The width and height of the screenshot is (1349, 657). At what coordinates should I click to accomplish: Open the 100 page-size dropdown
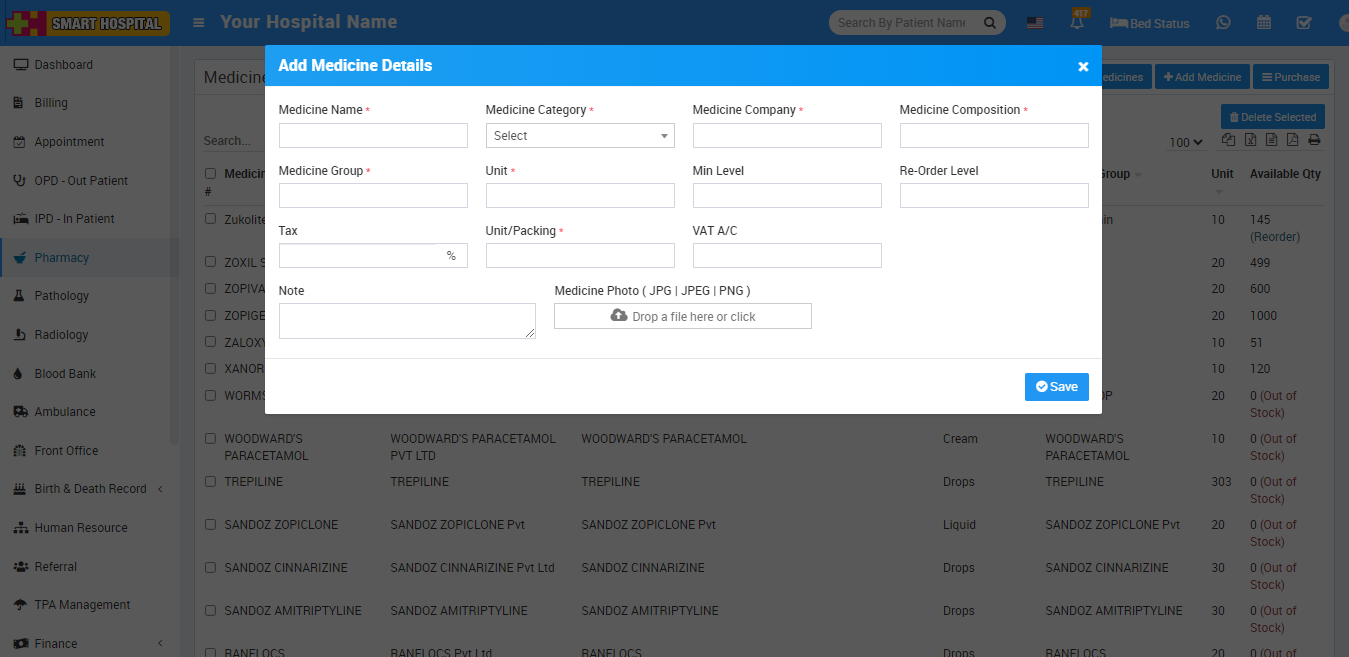[x=1186, y=143]
